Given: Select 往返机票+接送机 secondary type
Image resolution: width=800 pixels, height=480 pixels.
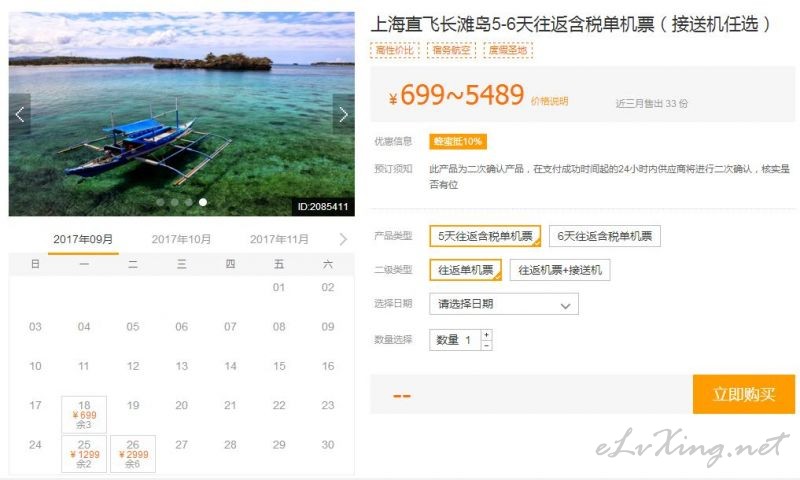Looking at the screenshot, I should point(560,270).
